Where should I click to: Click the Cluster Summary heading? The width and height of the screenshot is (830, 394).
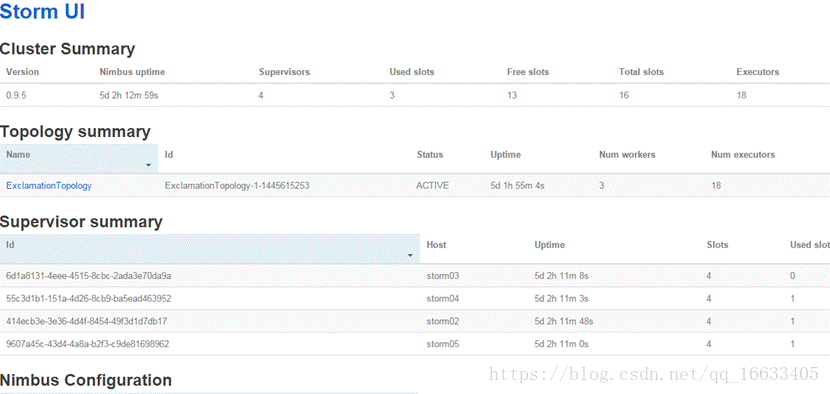click(67, 49)
